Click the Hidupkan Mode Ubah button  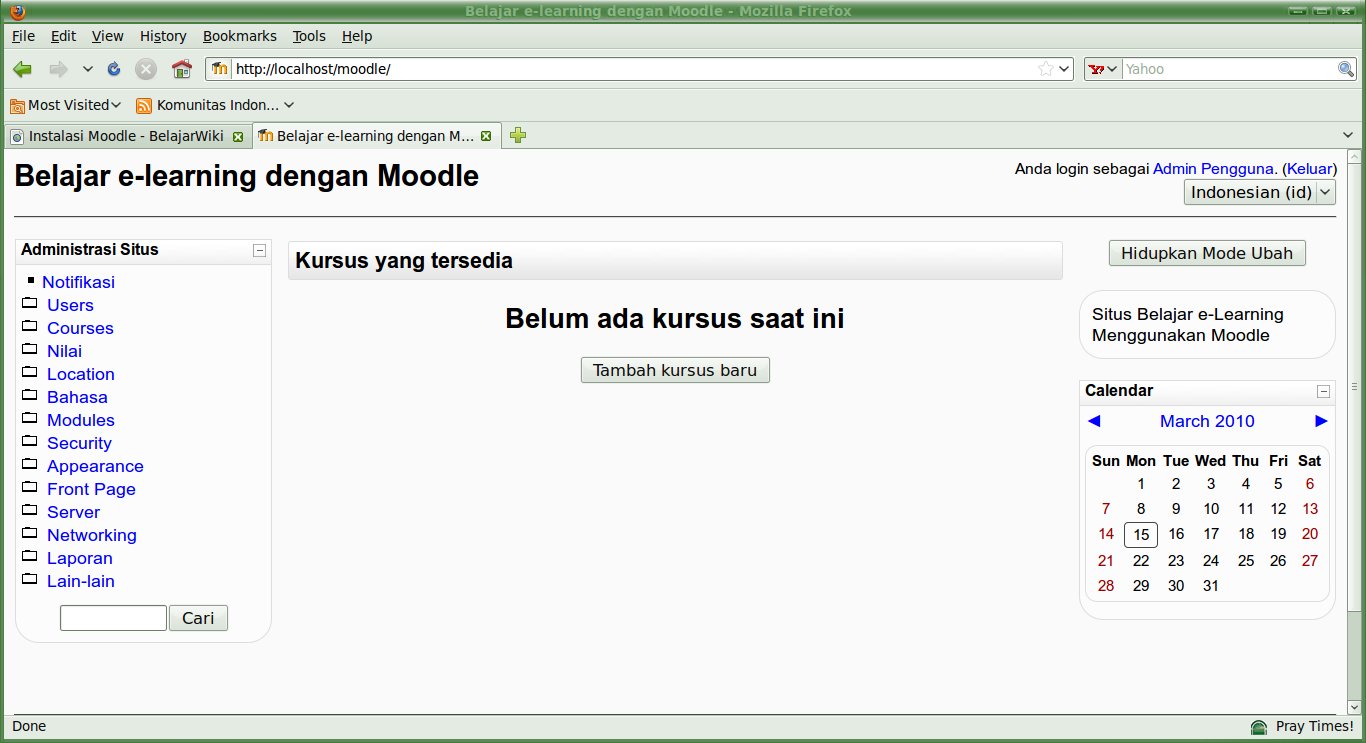click(1207, 253)
